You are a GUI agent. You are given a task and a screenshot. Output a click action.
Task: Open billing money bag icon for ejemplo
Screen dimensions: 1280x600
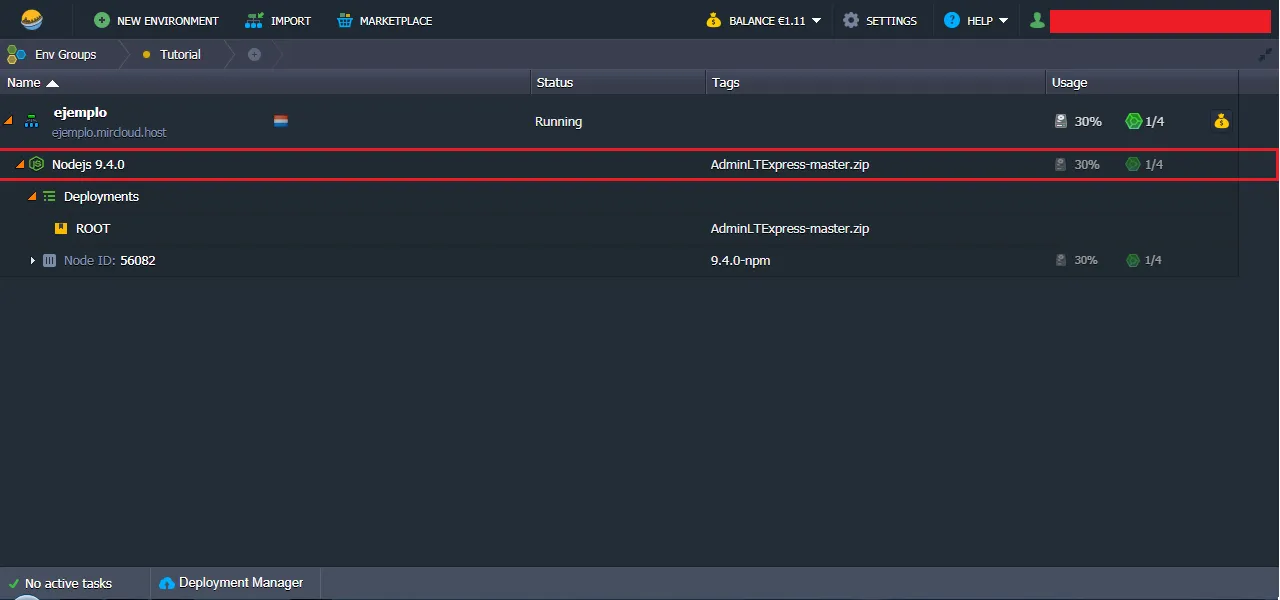[x=1221, y=121]
